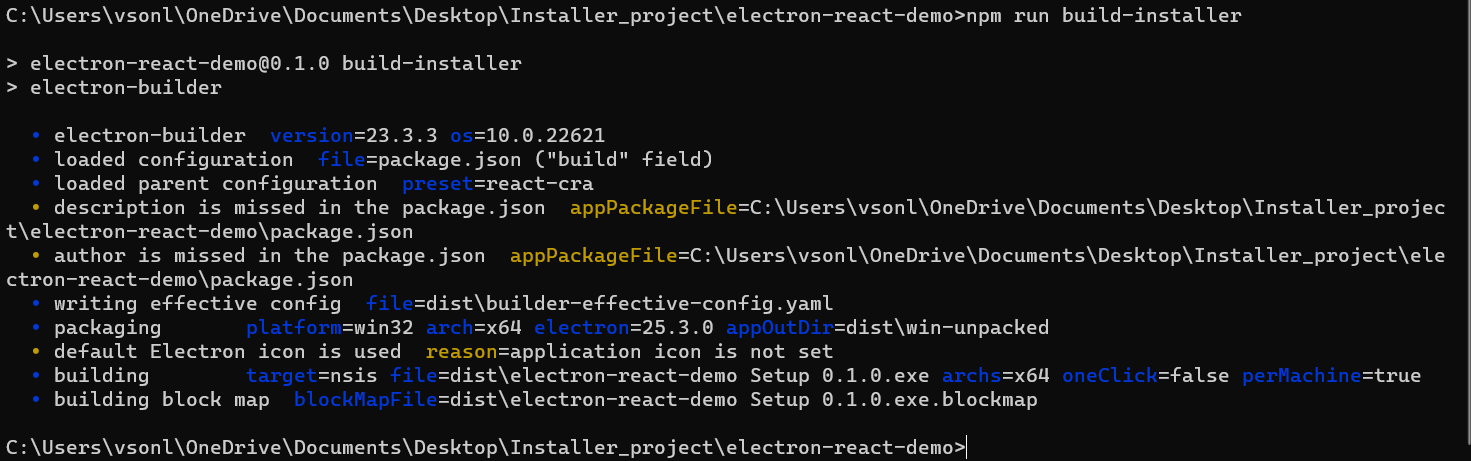Click the "os=10.0.22621" value

pos(540,136)
